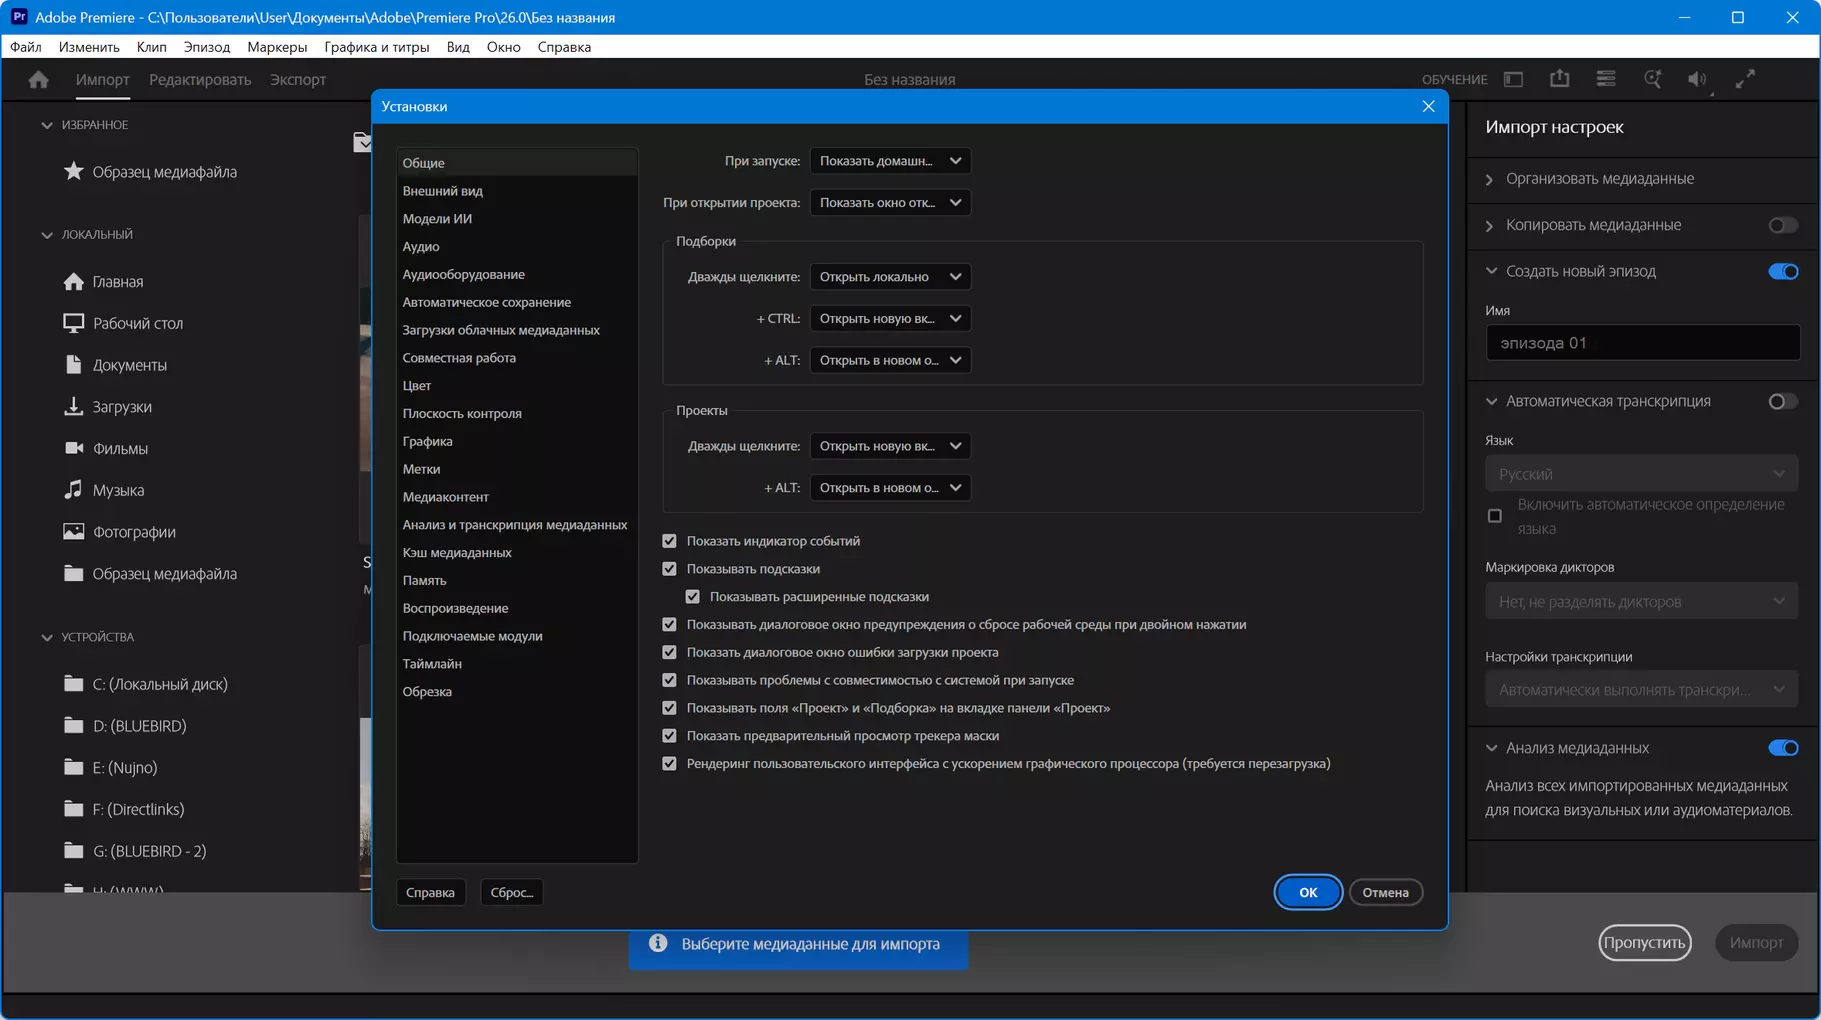The width and height of the screenshot is (1821, 1020).
Task: Click the F: (Directlinks) folder icon
Action: 73,808
